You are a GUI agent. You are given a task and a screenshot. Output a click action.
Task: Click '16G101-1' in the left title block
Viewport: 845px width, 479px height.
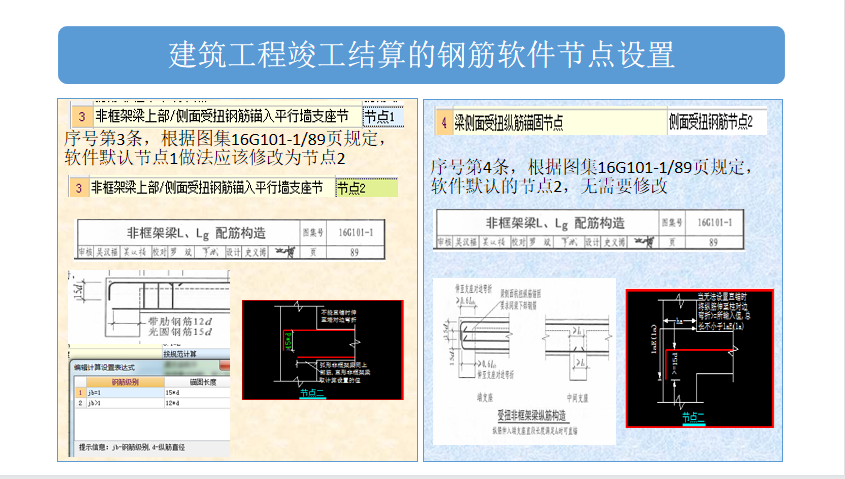point(355,233)
